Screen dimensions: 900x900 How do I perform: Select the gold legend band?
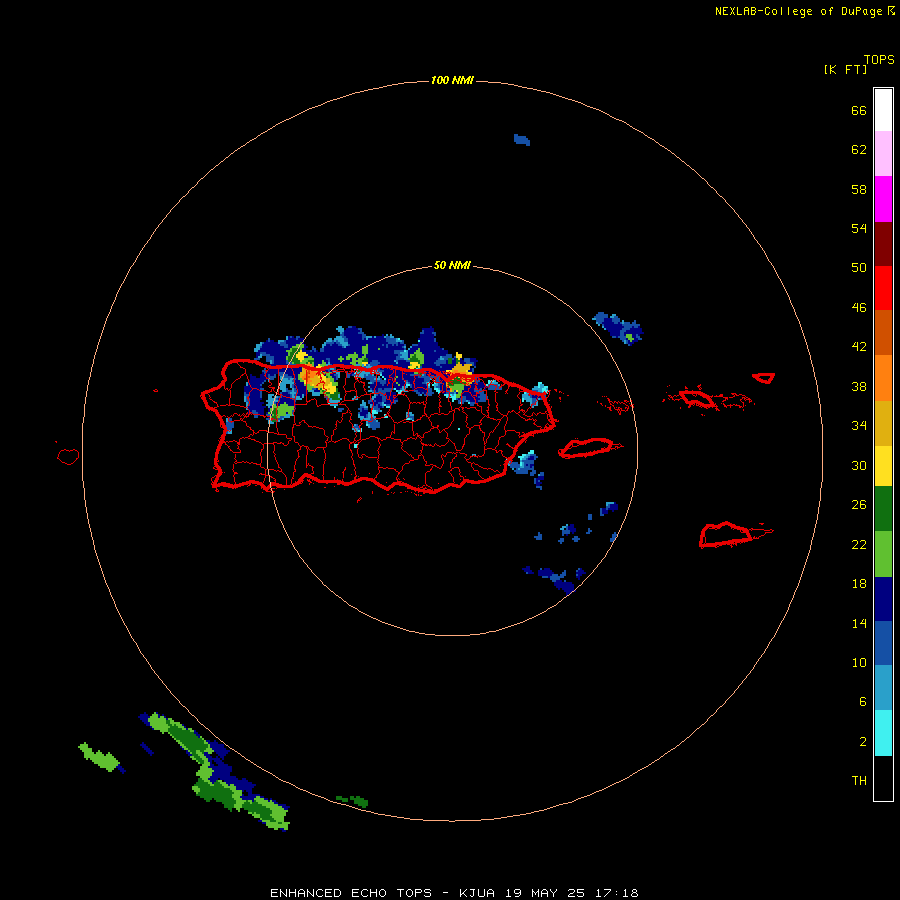883,423
